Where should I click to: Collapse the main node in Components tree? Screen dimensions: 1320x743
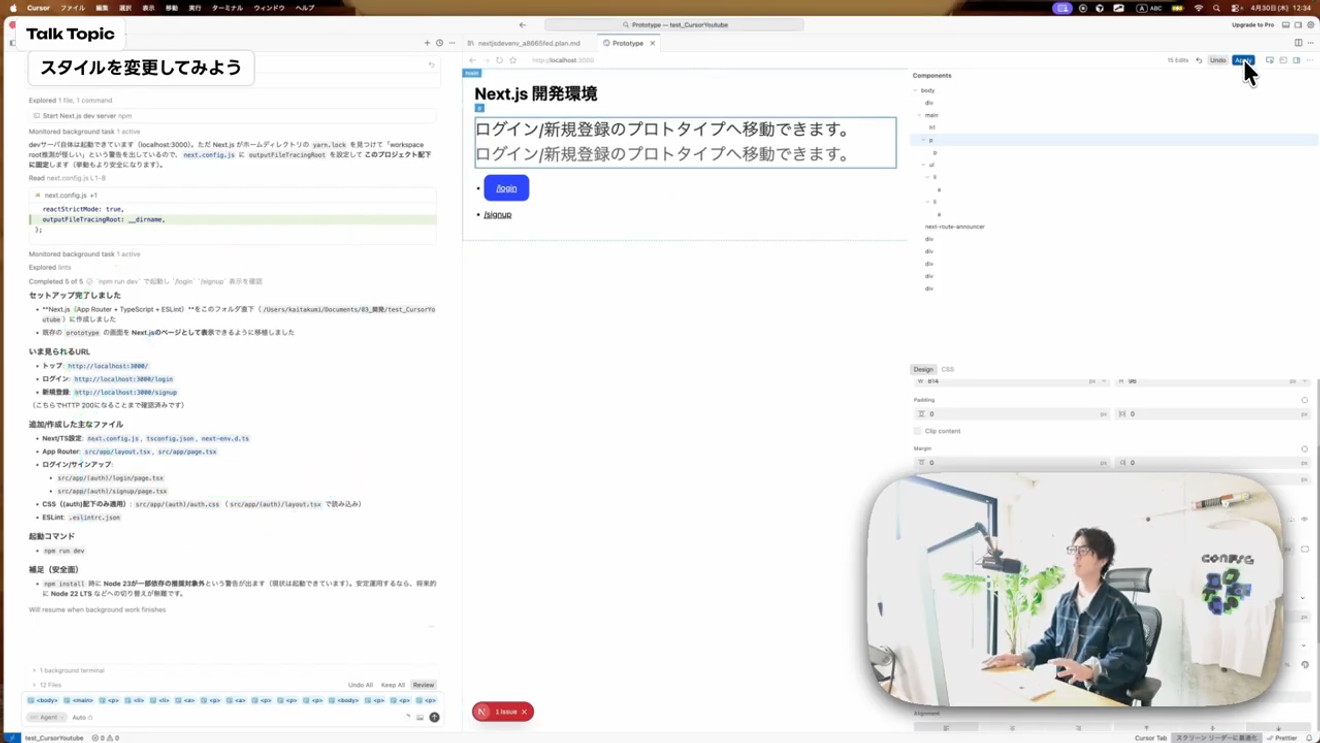920,115
